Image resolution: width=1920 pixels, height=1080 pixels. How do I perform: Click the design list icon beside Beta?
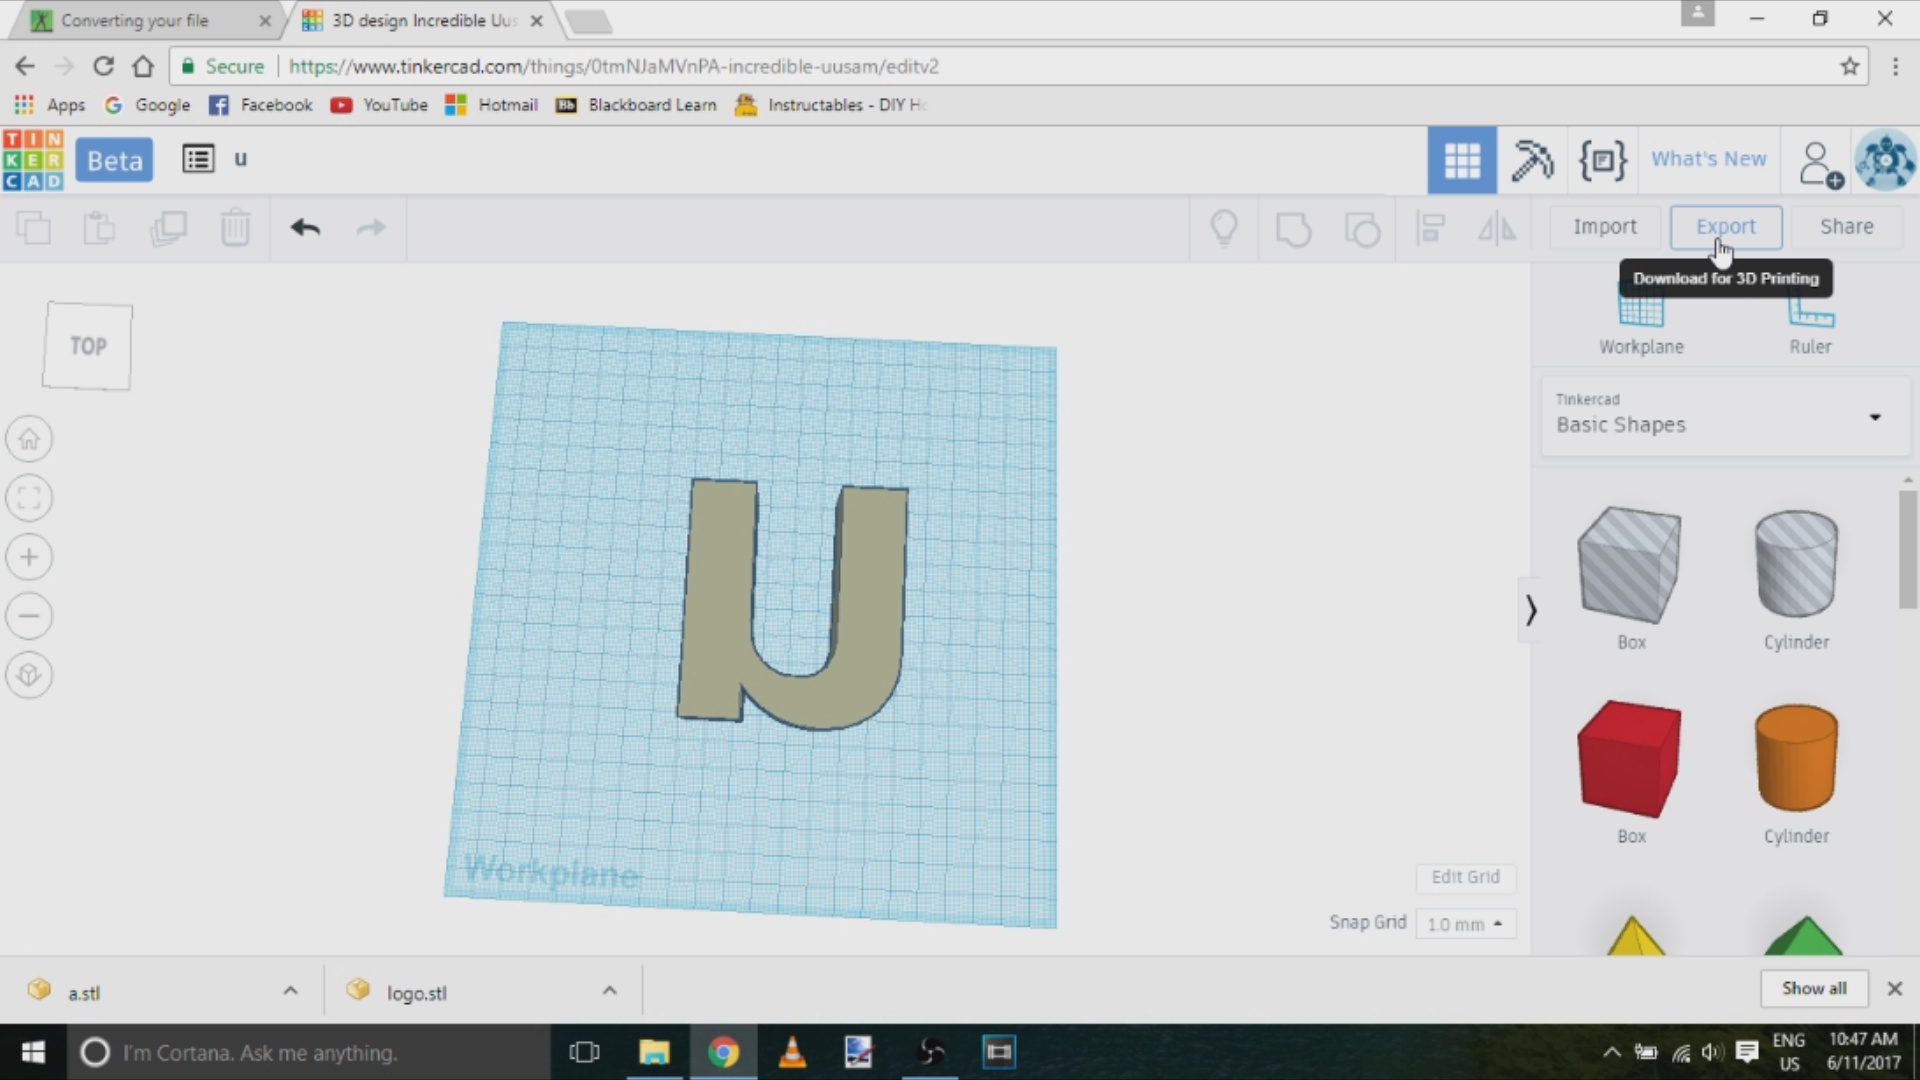198,159
